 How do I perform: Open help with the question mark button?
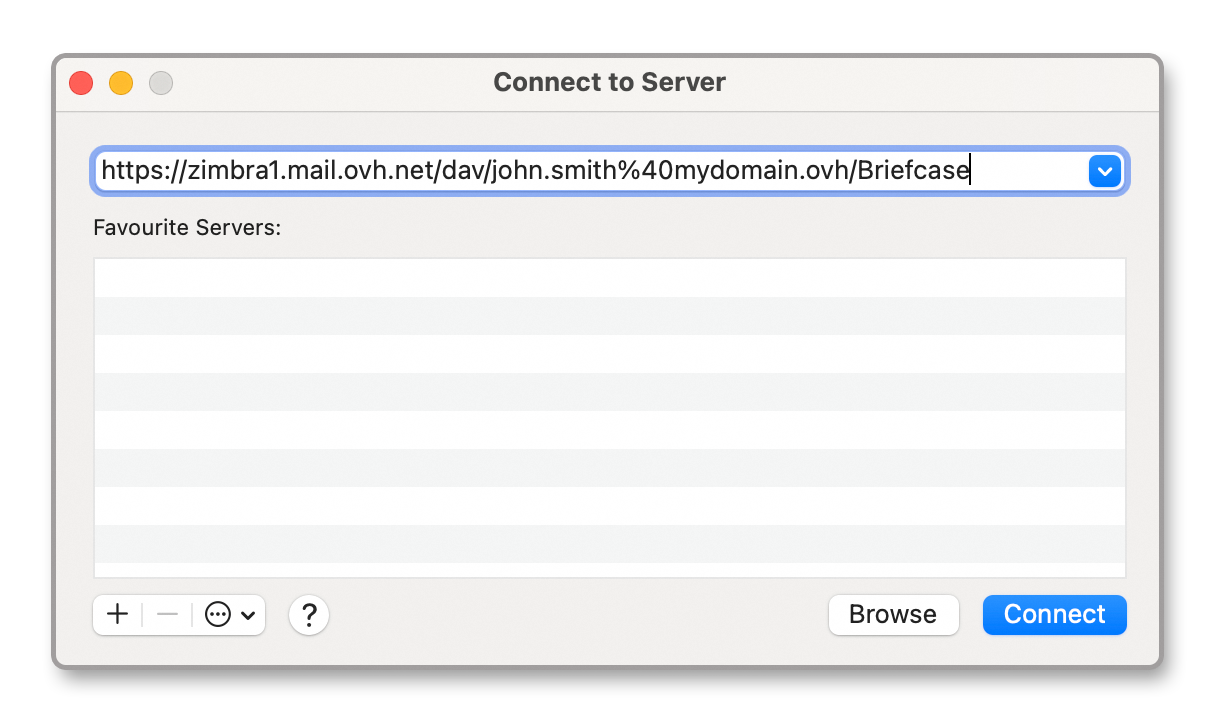pos(309,615)
